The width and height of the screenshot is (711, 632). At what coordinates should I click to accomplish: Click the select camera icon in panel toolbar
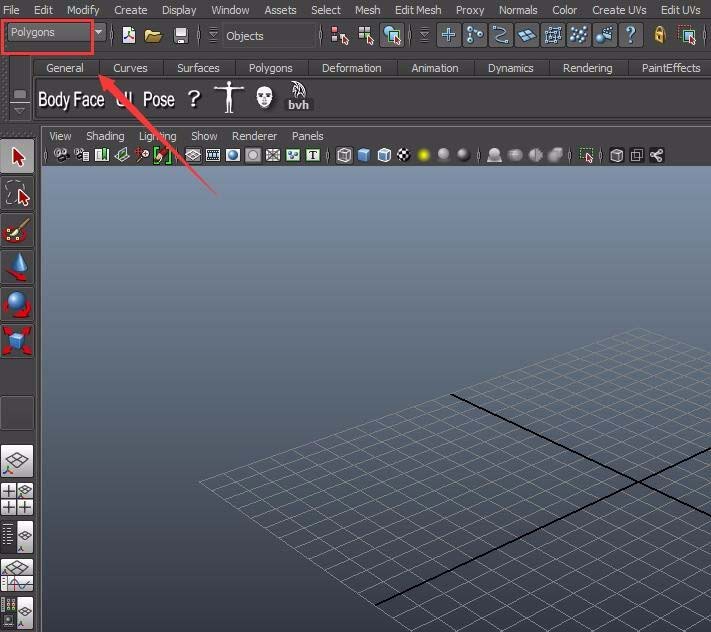click(x=62, y=155)
